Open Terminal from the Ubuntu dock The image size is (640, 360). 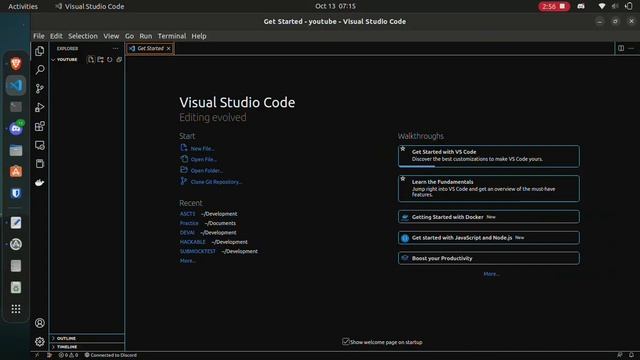click(16, 107)
